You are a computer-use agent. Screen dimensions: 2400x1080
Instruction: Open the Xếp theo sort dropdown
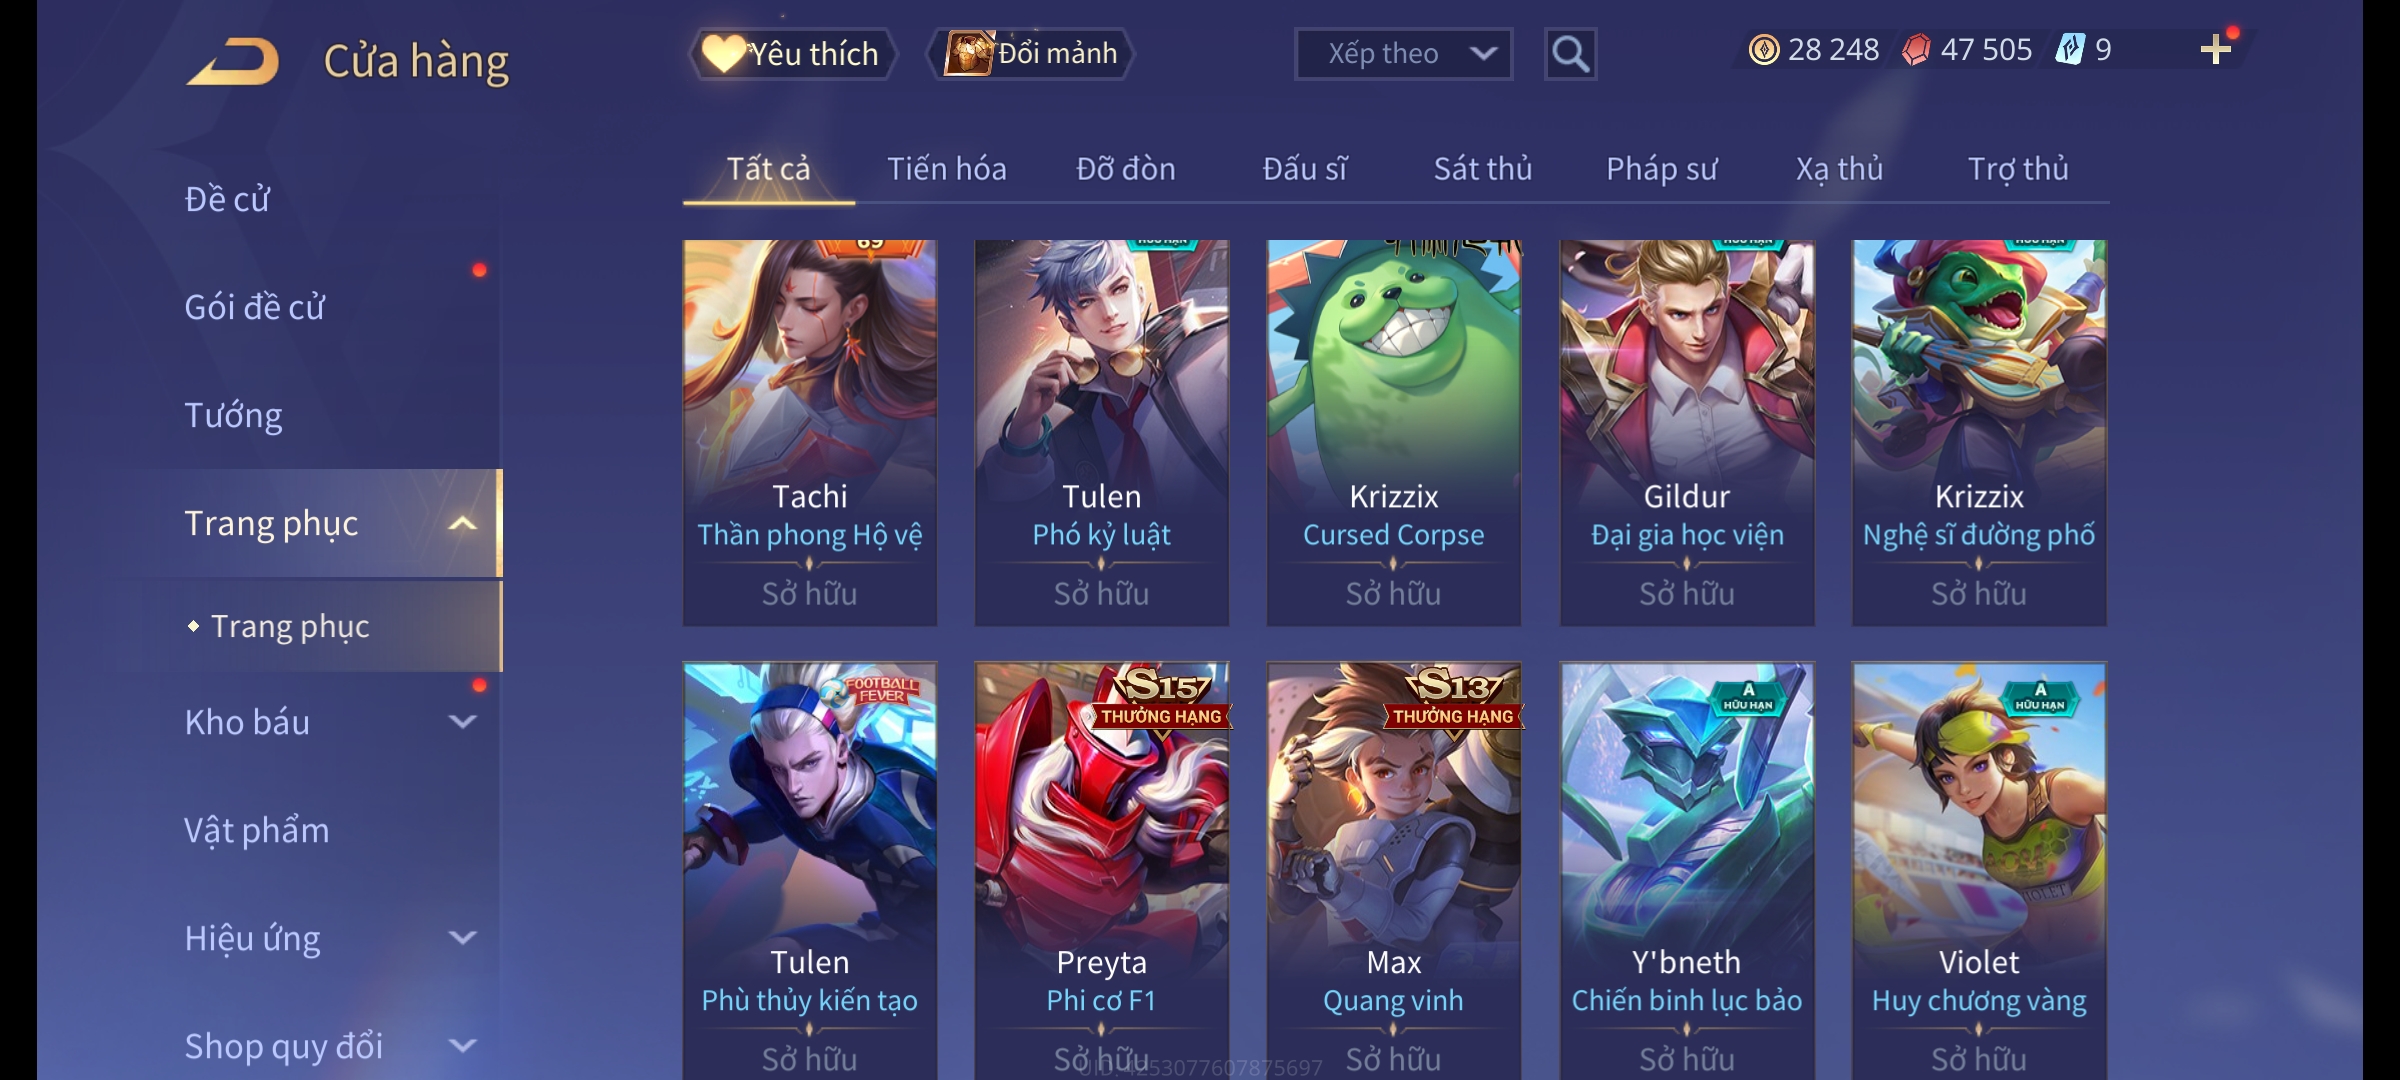[1403, 54]
